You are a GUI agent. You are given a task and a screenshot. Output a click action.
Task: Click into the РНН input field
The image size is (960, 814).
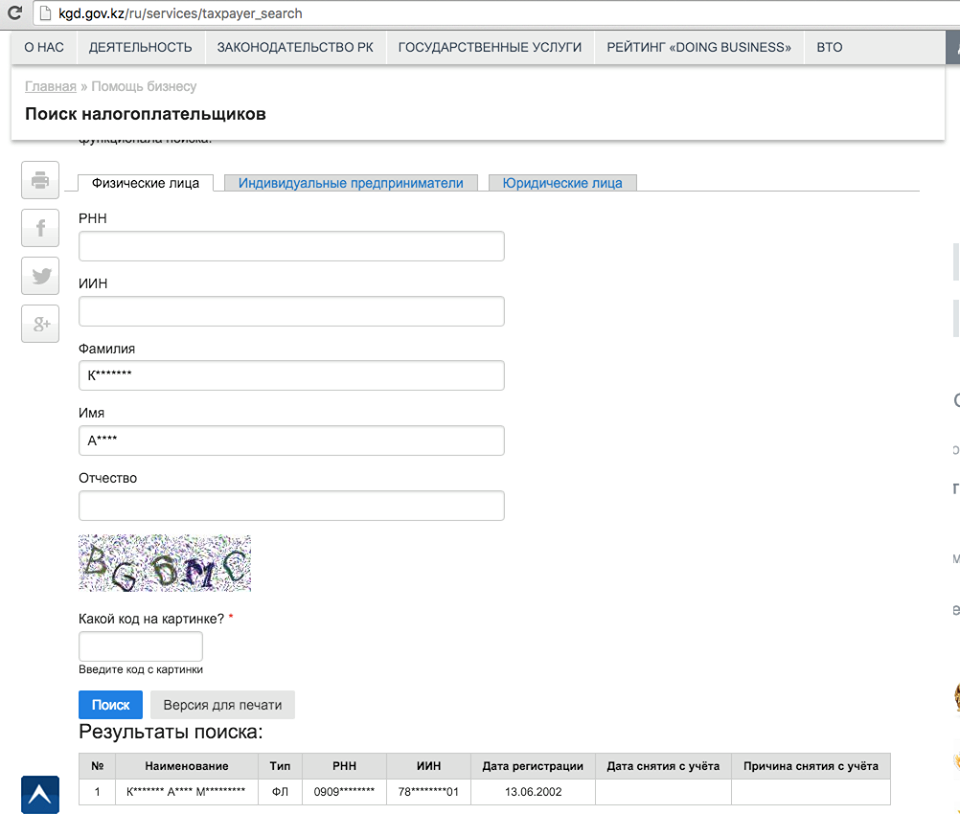tap(291, 247)
